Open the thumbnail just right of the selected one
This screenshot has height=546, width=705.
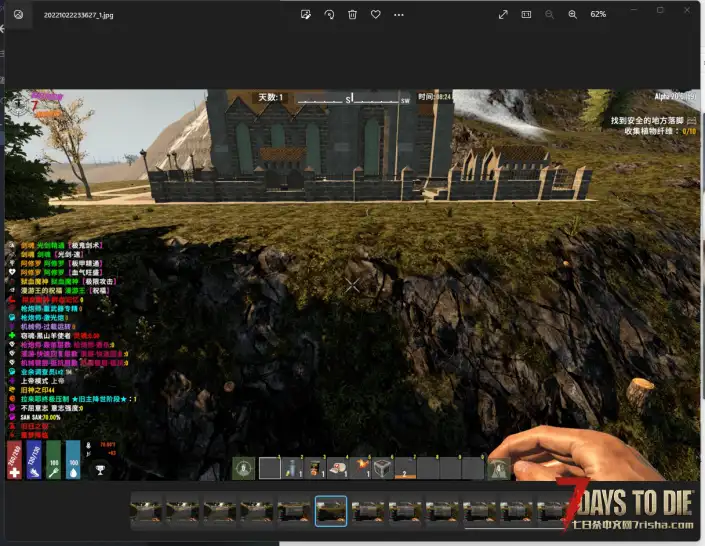click(x=368, y=511)
